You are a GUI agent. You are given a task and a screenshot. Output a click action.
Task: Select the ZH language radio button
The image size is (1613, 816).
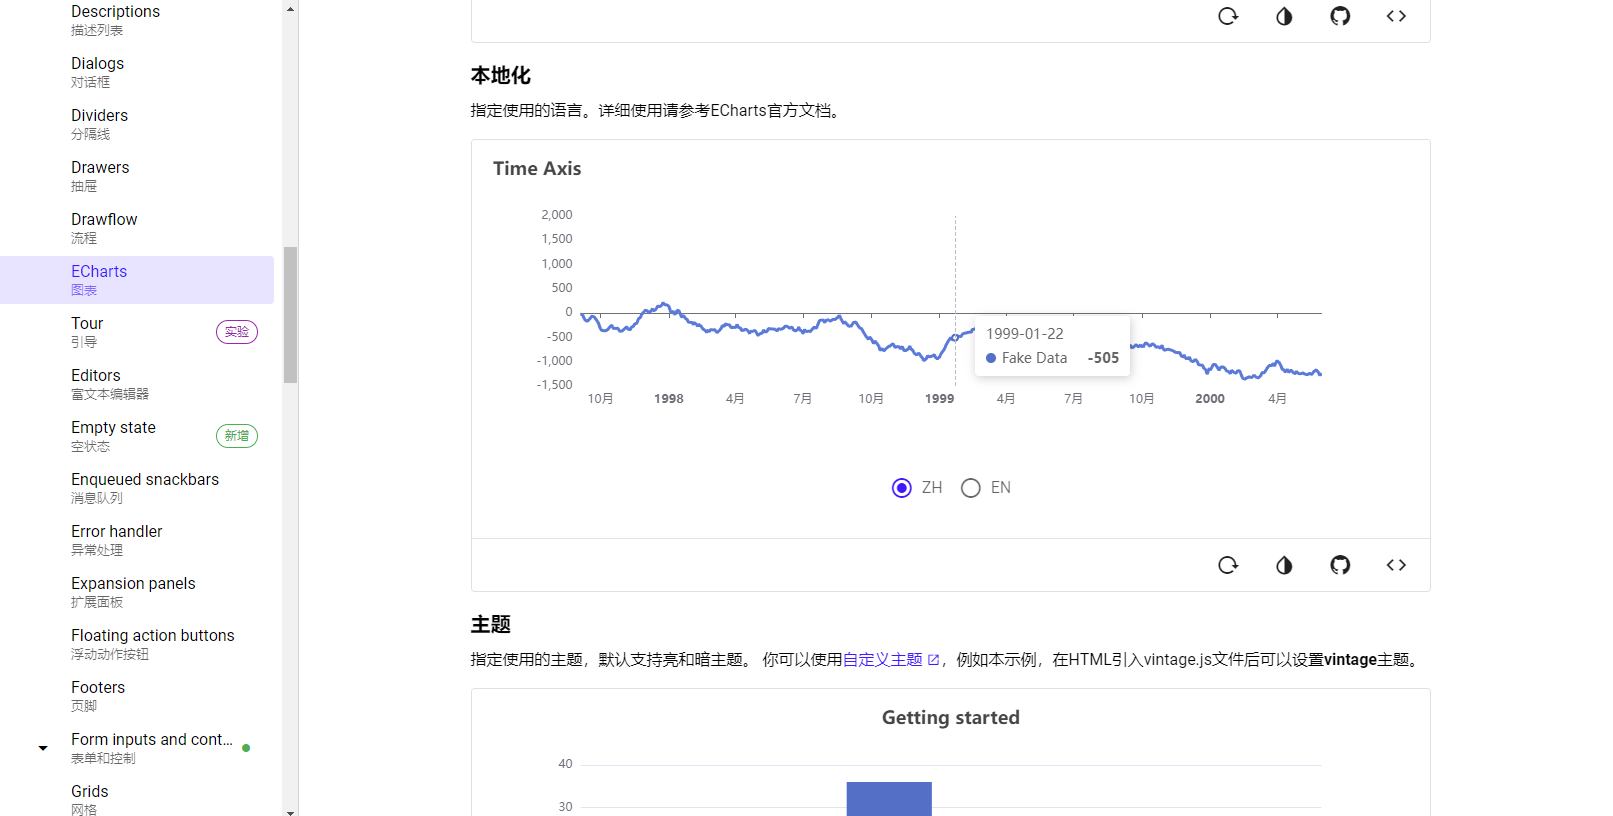click(x=902, y=488)
